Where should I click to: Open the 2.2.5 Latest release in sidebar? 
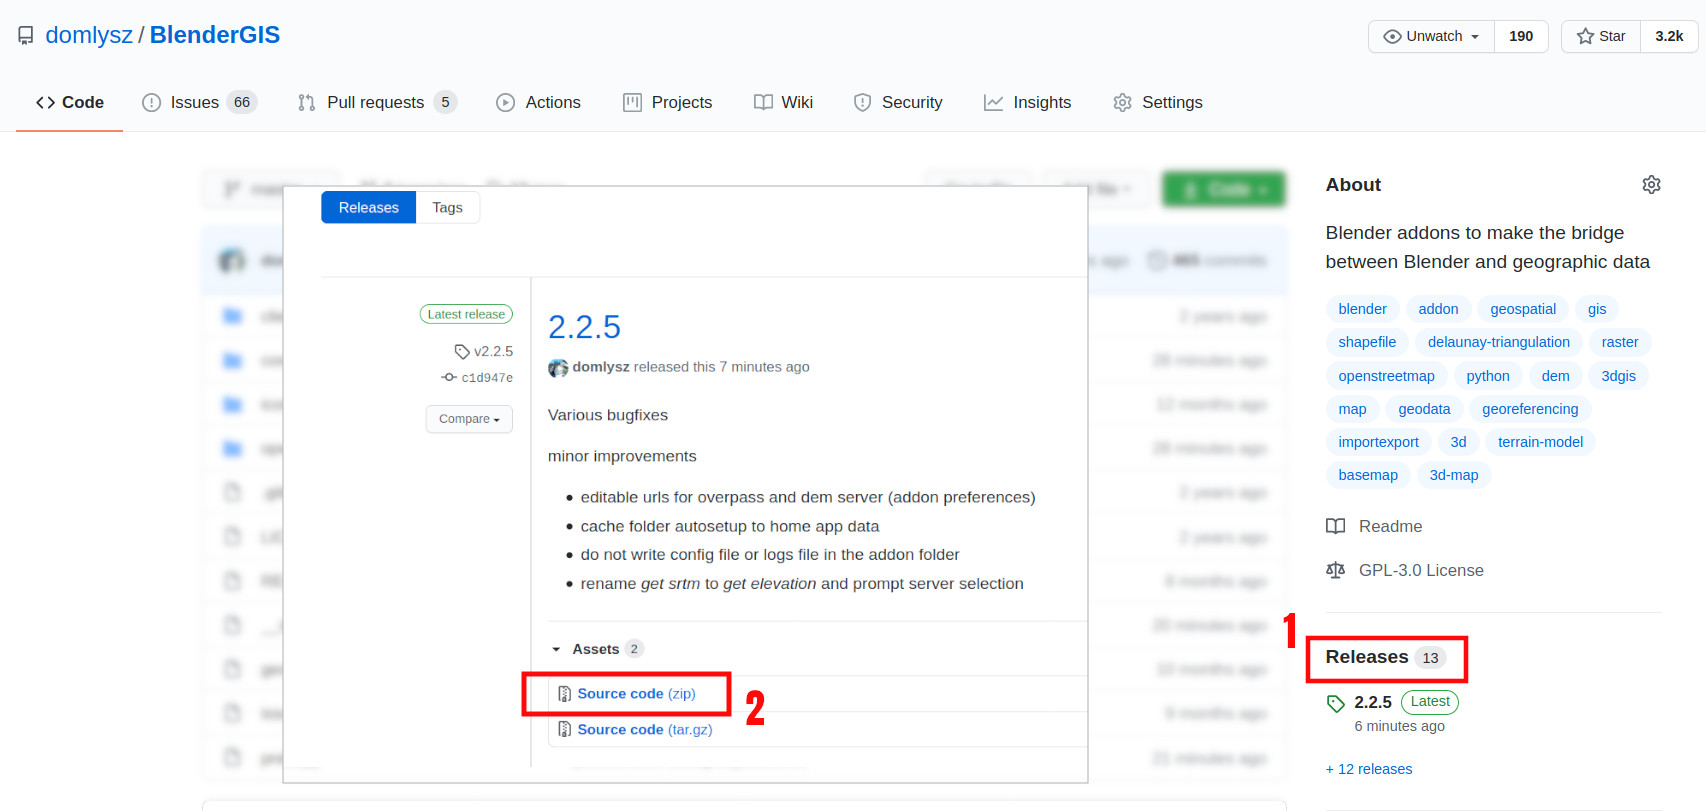[x=1406, y=702]
